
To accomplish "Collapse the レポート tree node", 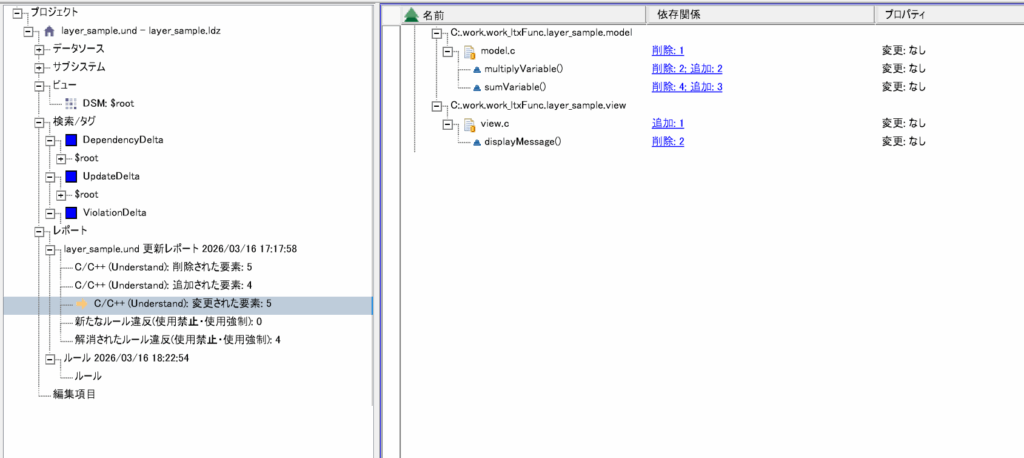I will (x=28, y=231).
